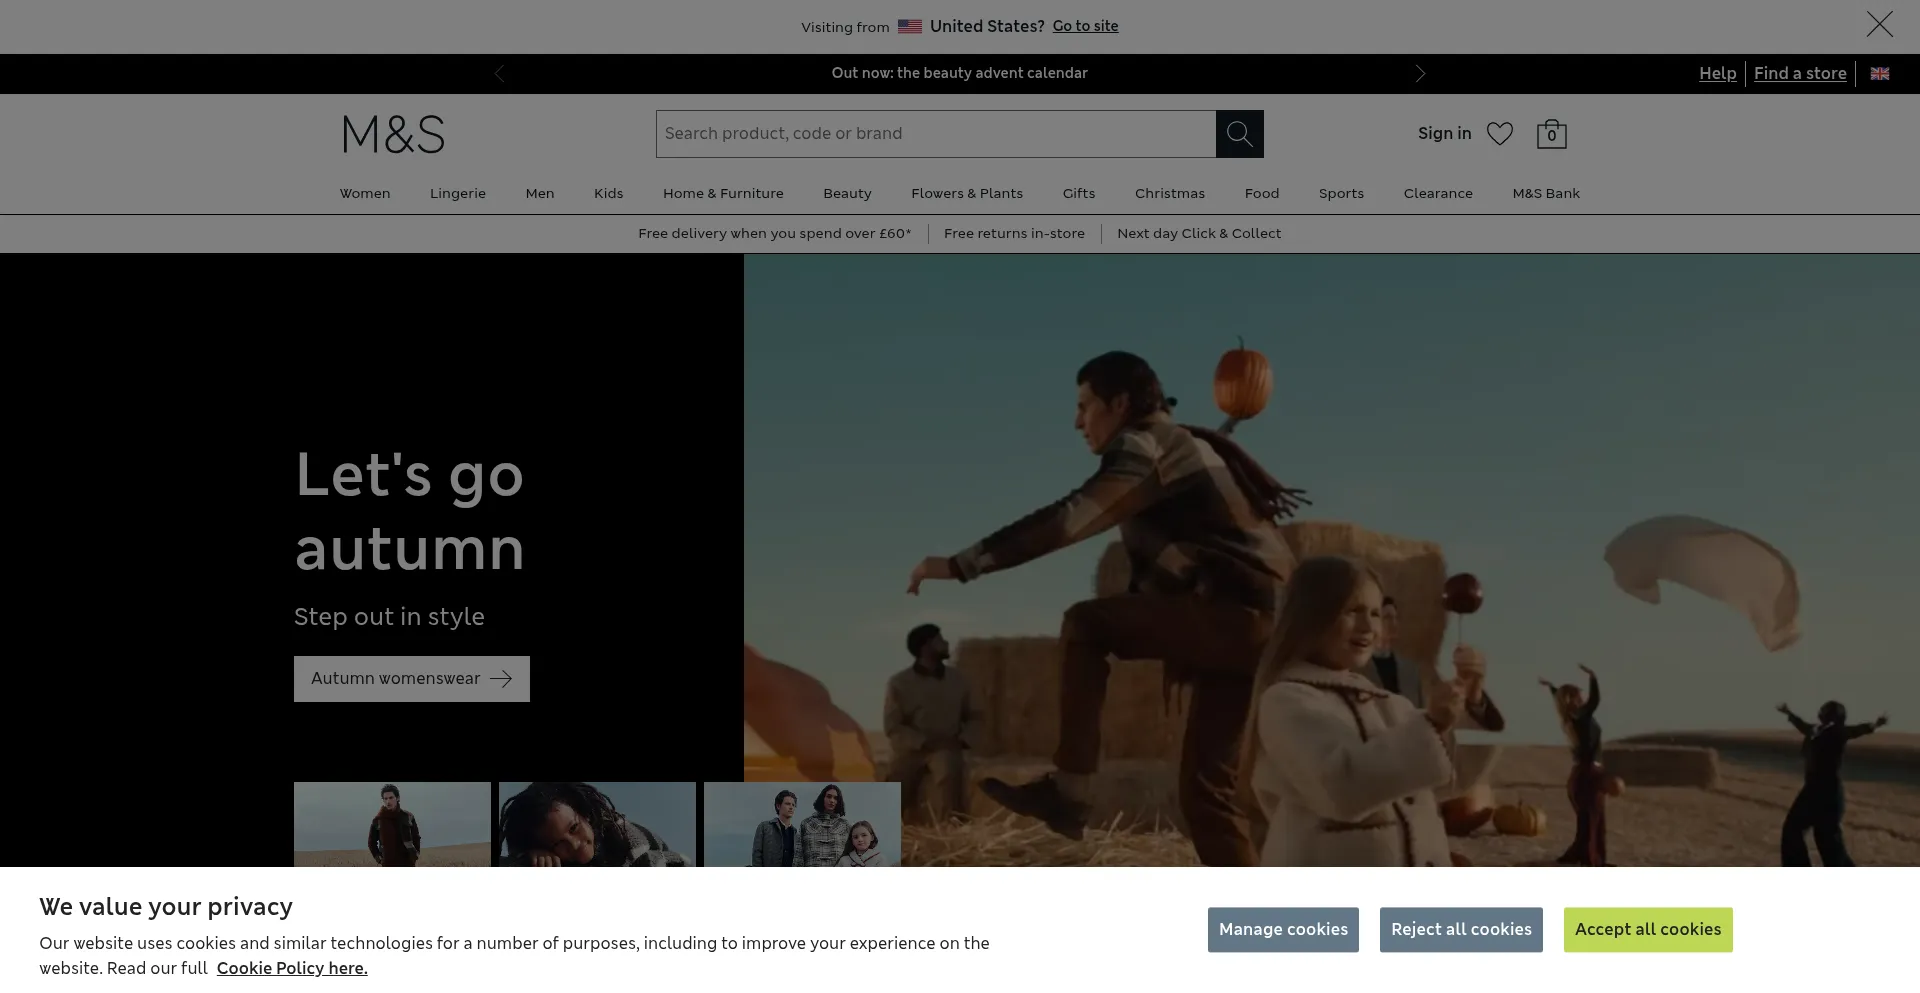Open the Home & Furniture menu
Viewport: 1920px width, 993px height.
(x=723, y=194)
